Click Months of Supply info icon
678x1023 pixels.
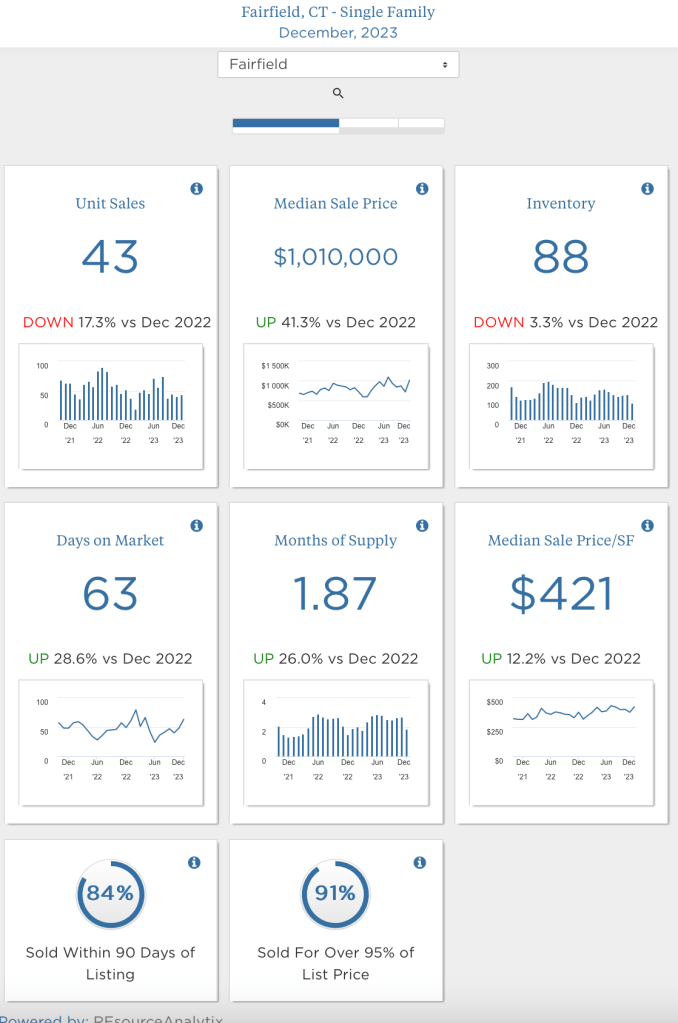(422, 526)
